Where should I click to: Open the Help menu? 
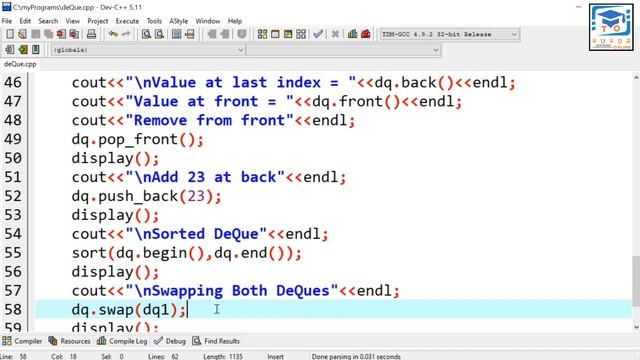pyautogui.click(x=235, y=21)
